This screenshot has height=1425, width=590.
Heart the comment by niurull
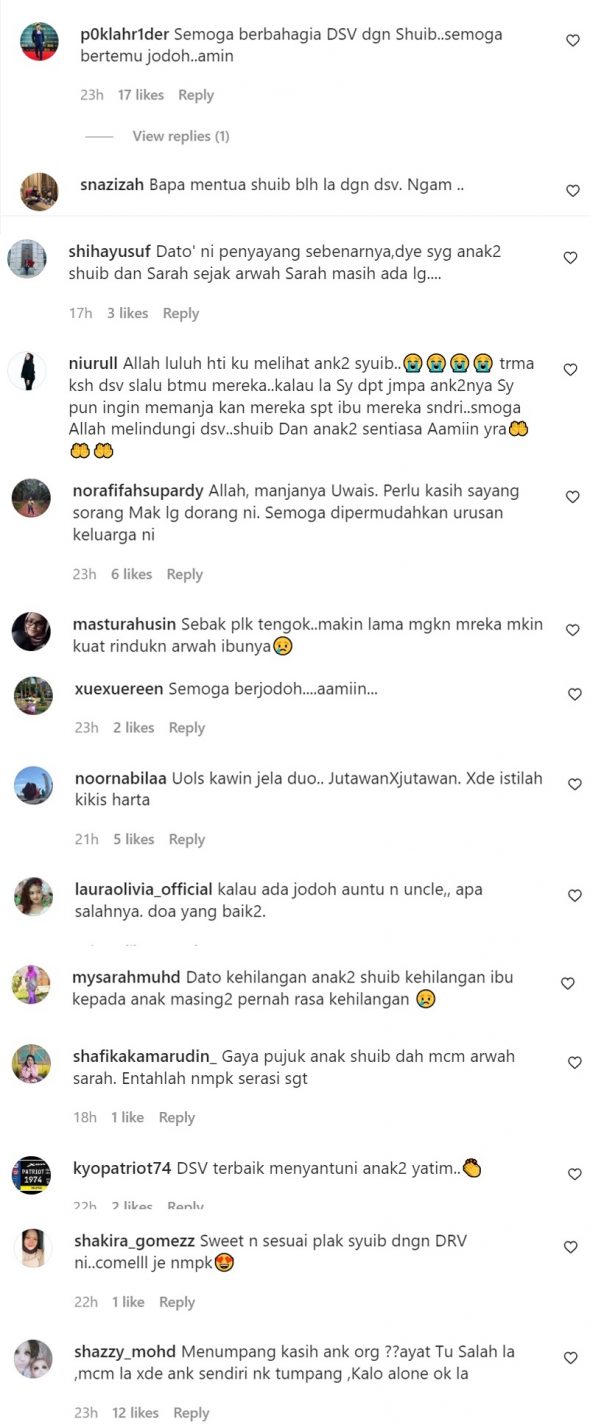[570, 370]
